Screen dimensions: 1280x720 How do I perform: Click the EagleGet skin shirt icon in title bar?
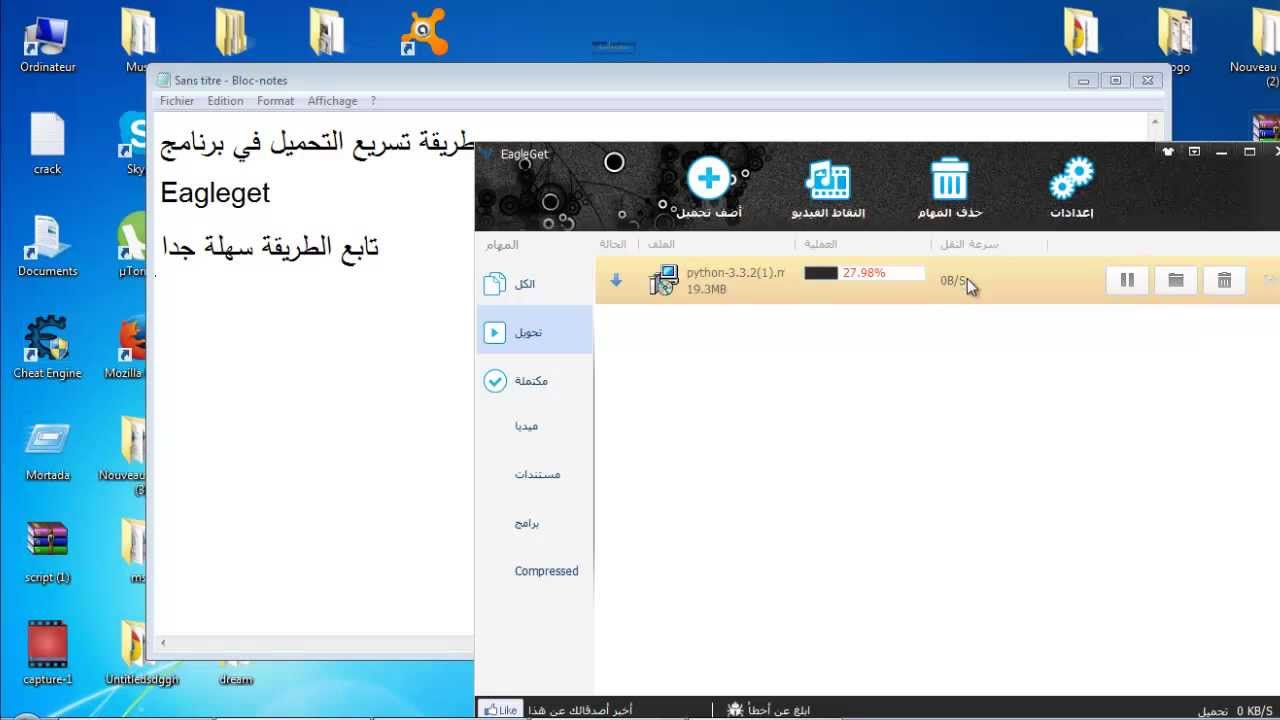[x=1167, y=152]
